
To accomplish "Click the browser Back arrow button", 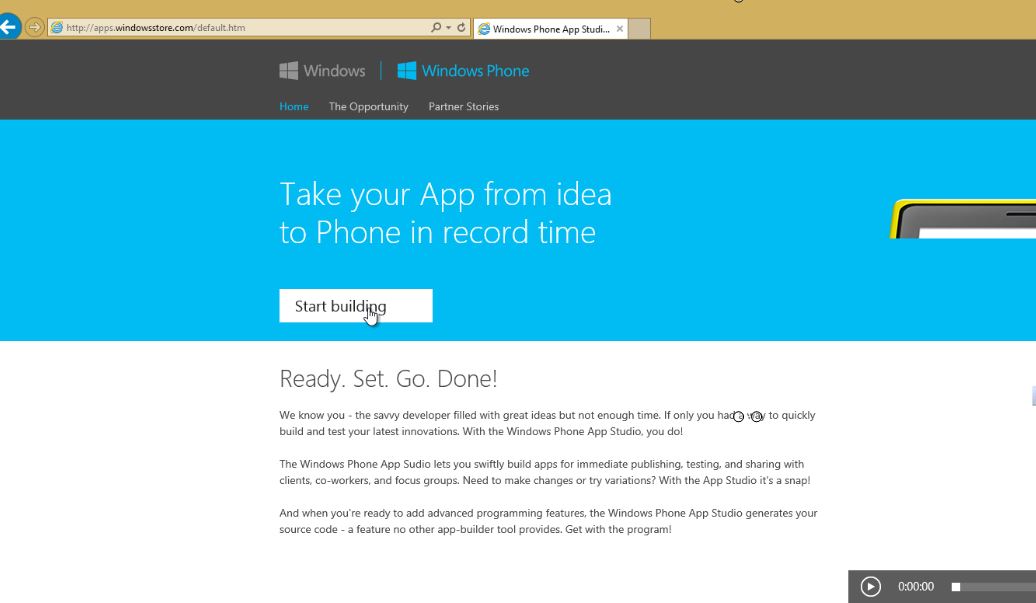I will tap(8, 27).
